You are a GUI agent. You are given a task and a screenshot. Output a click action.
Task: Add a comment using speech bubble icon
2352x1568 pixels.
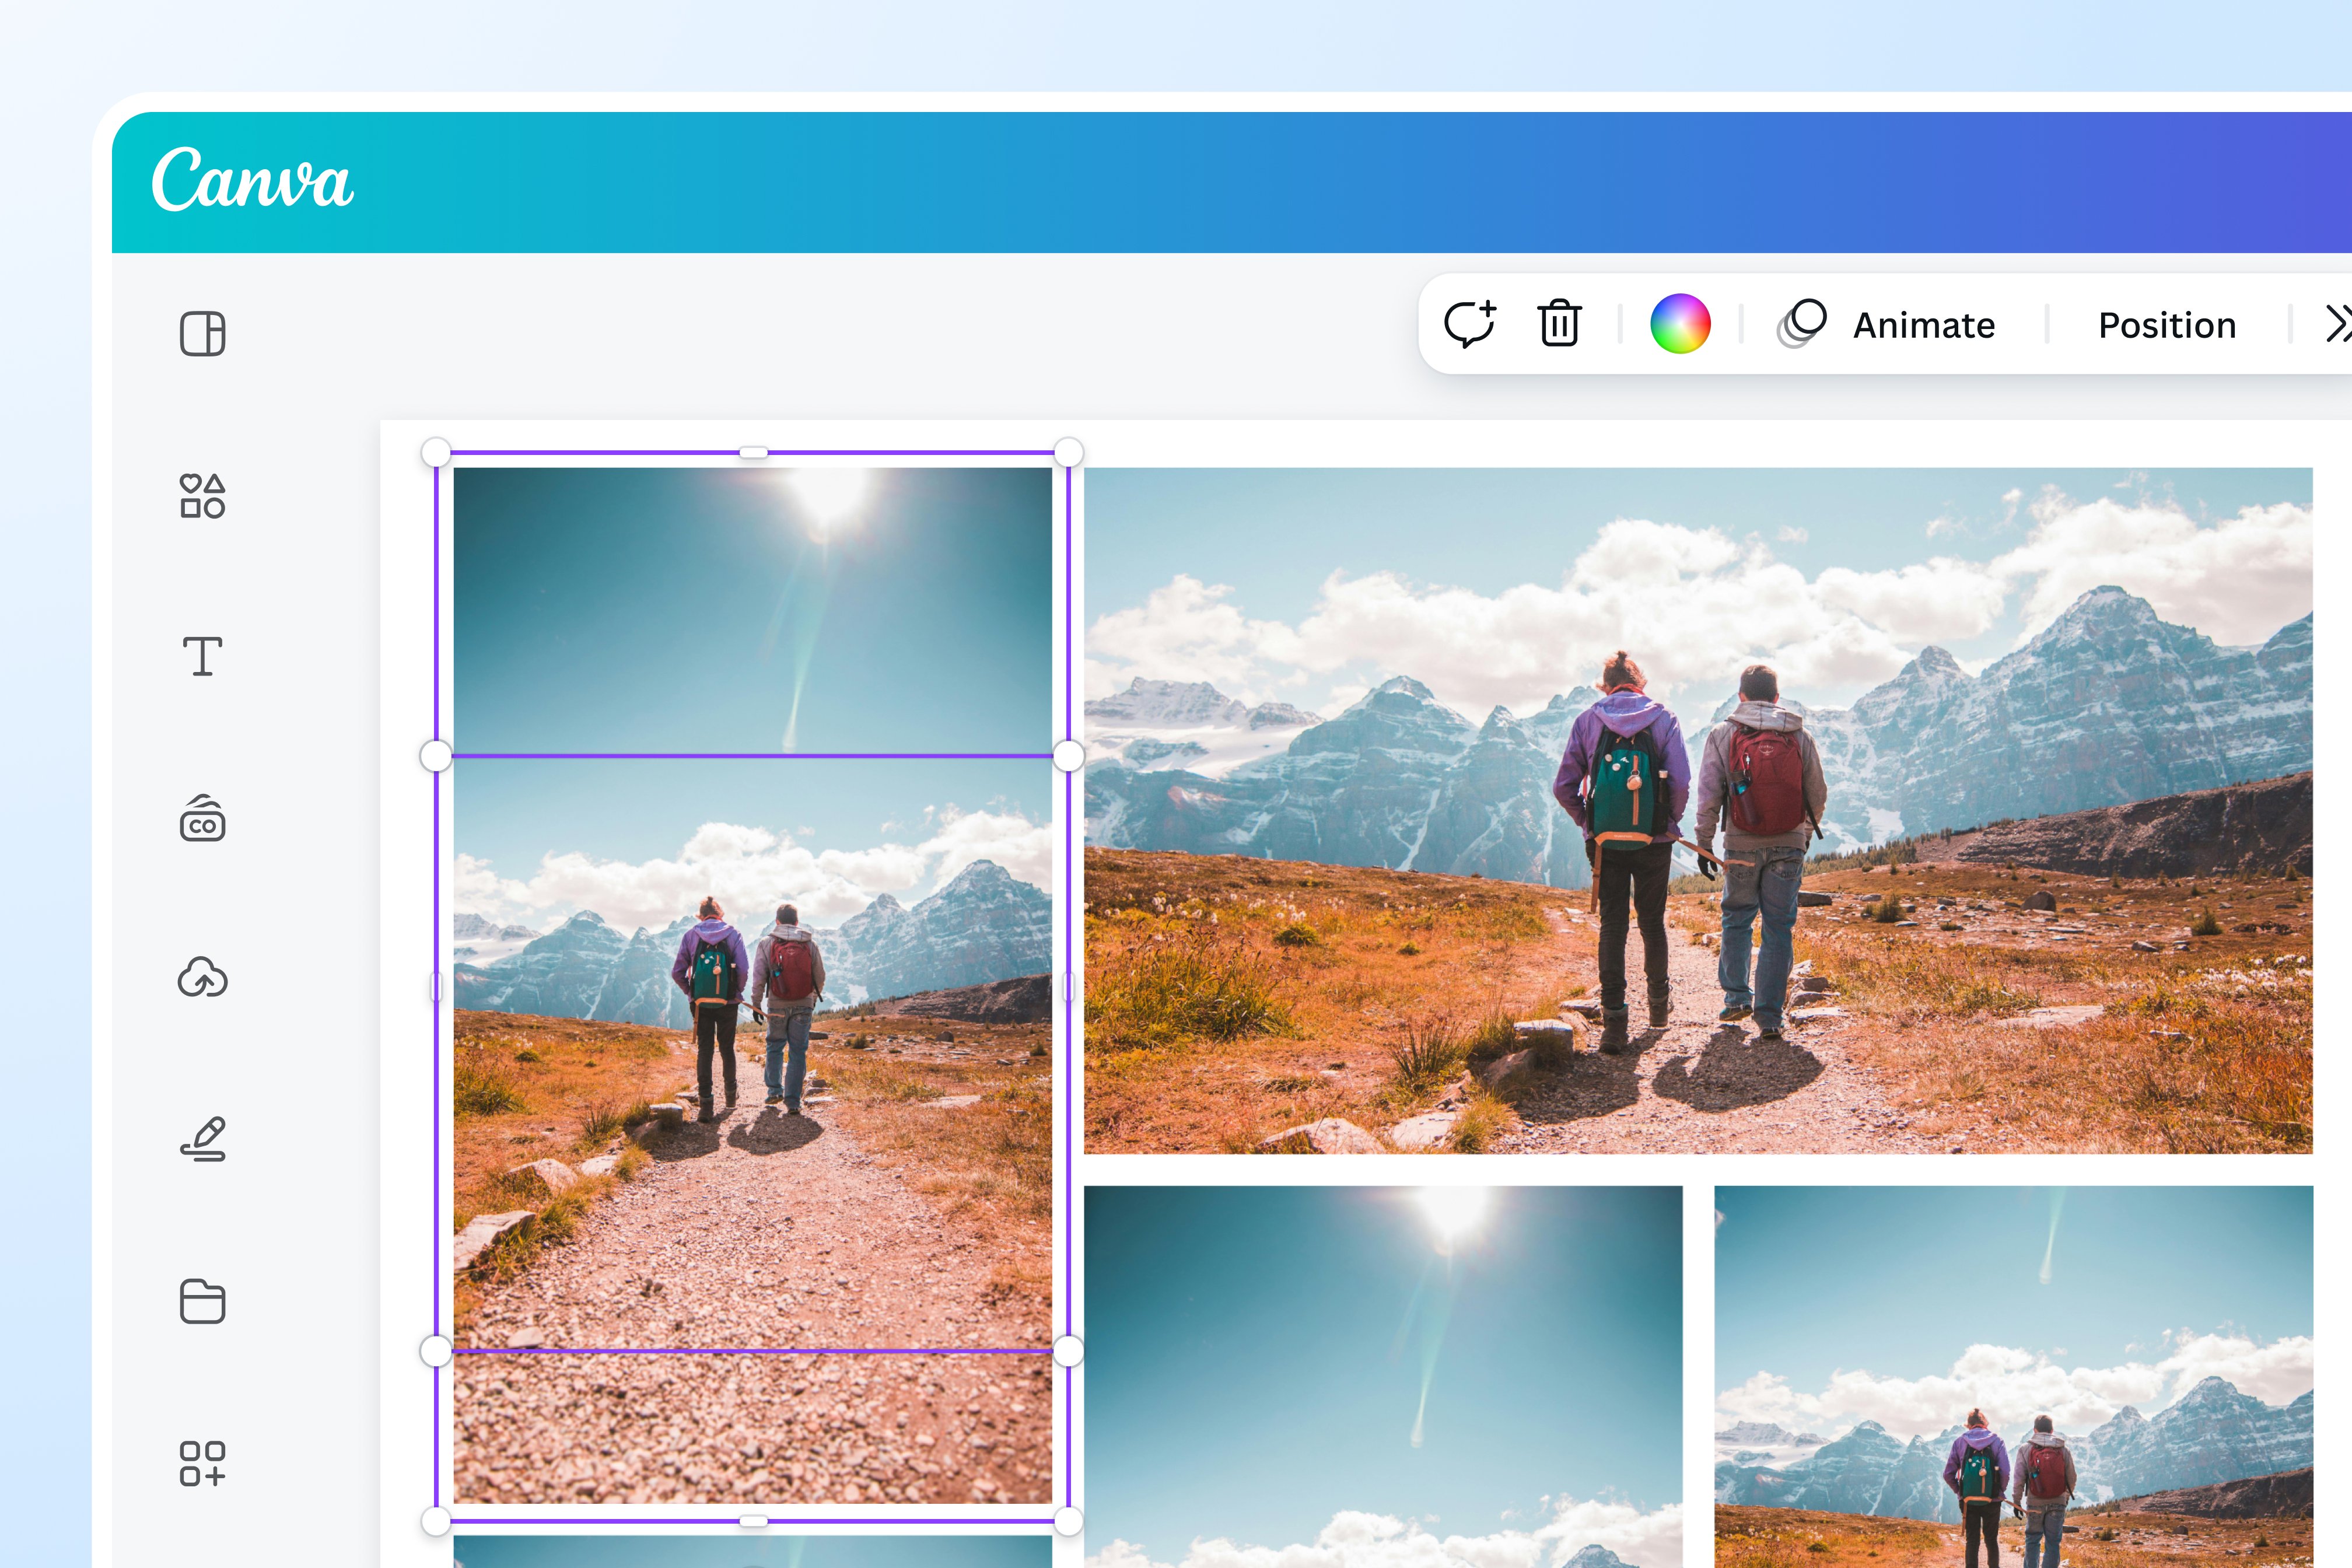(x=1469, y=324)
